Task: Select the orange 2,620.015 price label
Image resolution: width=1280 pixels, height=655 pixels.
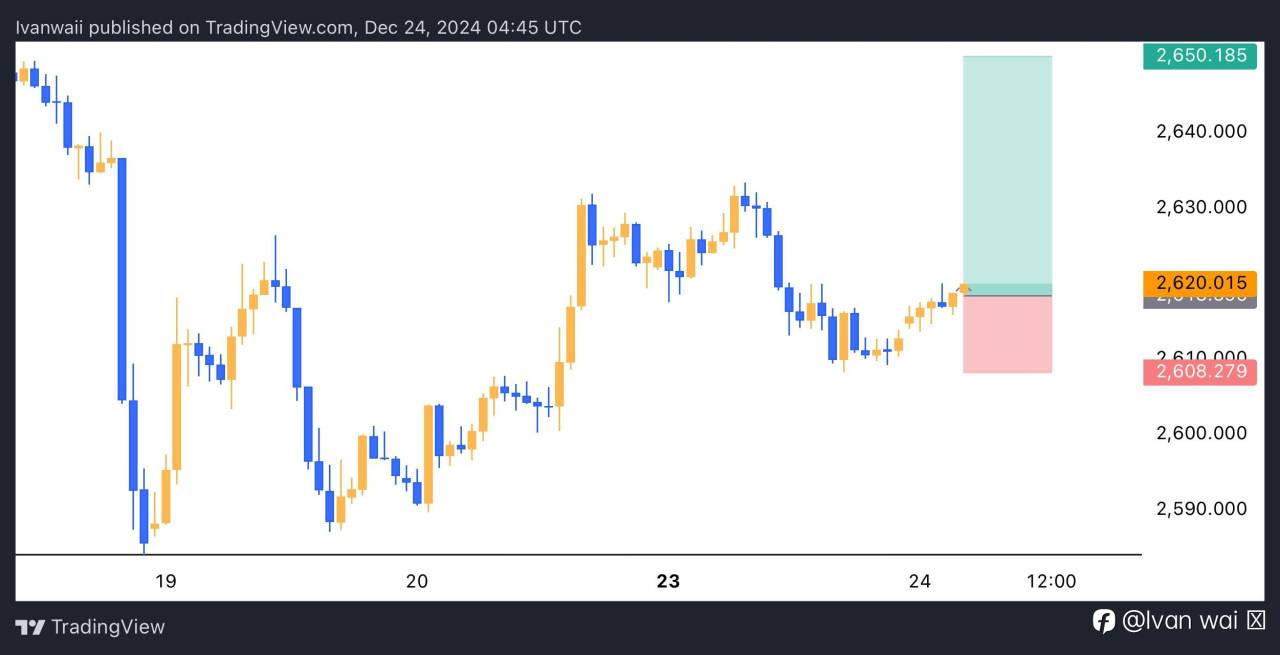Action: [x=1200, y=283]
